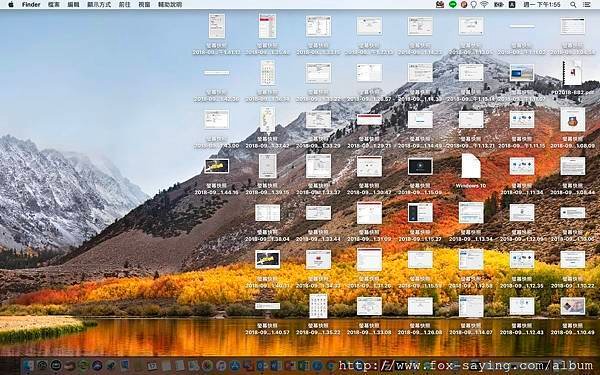Select screenshot file ending 1.10.49
This screenshot has width=600, height=375.
[x=572, y=306]
